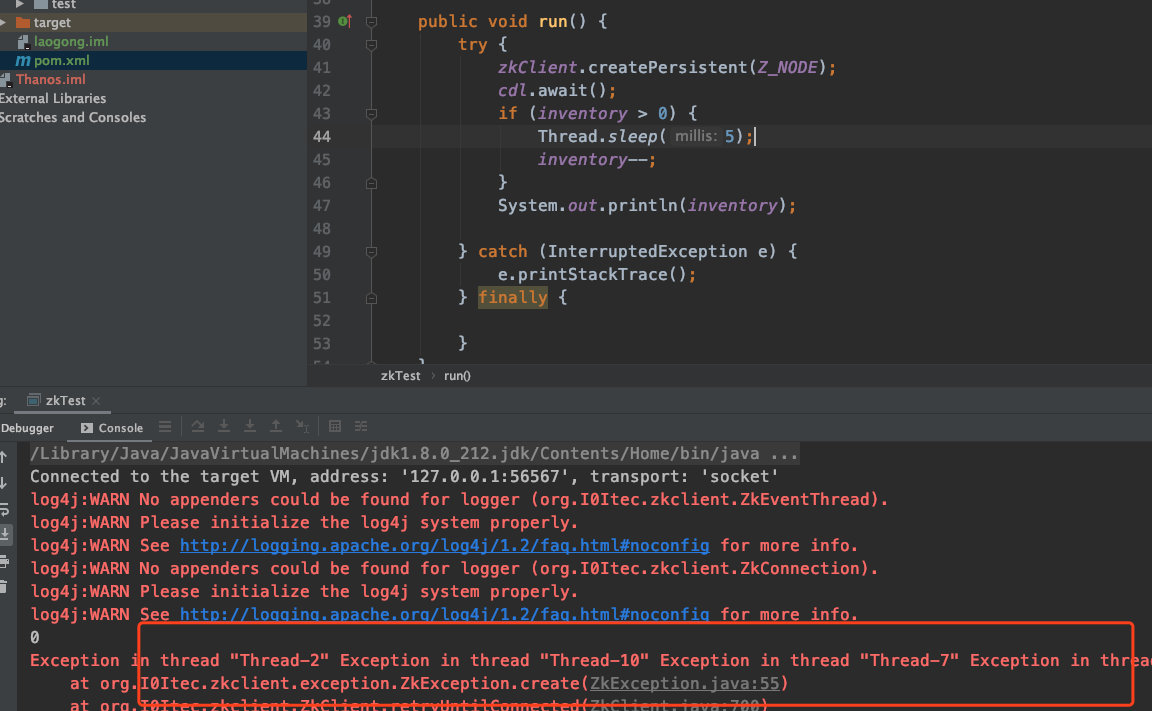Click the Step Over debugger icon
The height and width of the screenshot is (711, 1152).
pyautogui.click(x=198, y=426)
